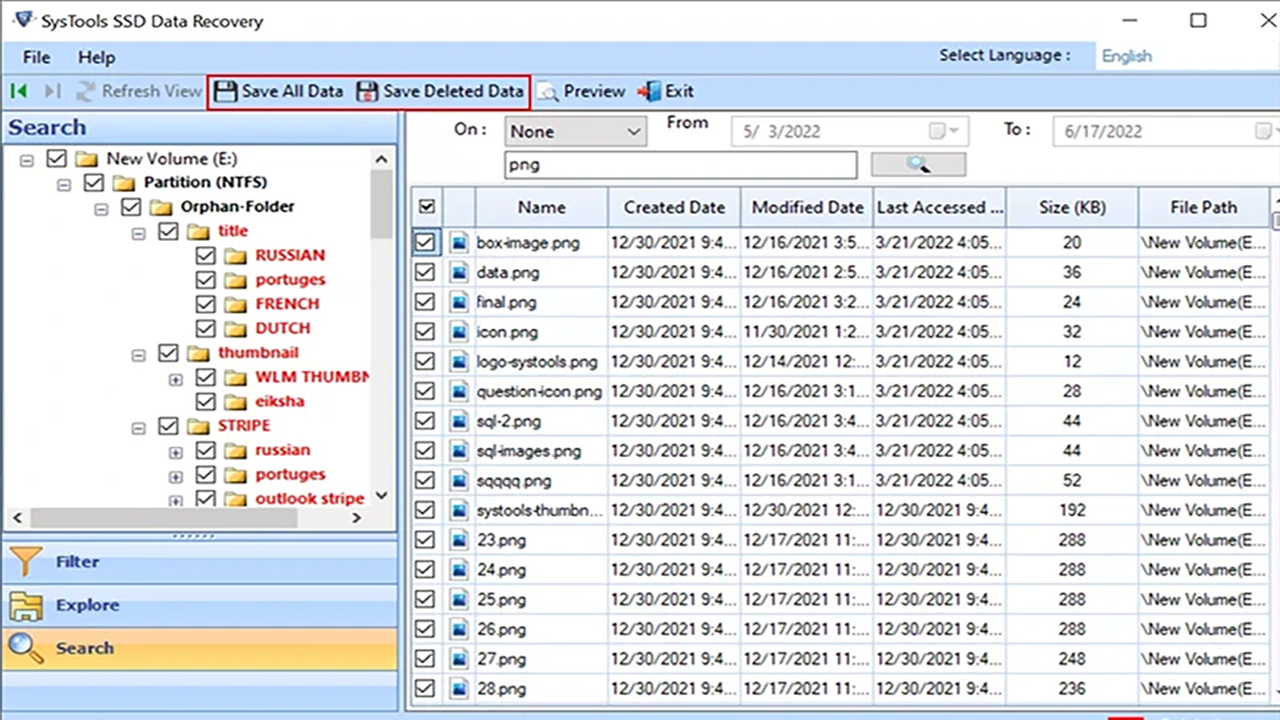Click the Last Accessed column header

939,207
